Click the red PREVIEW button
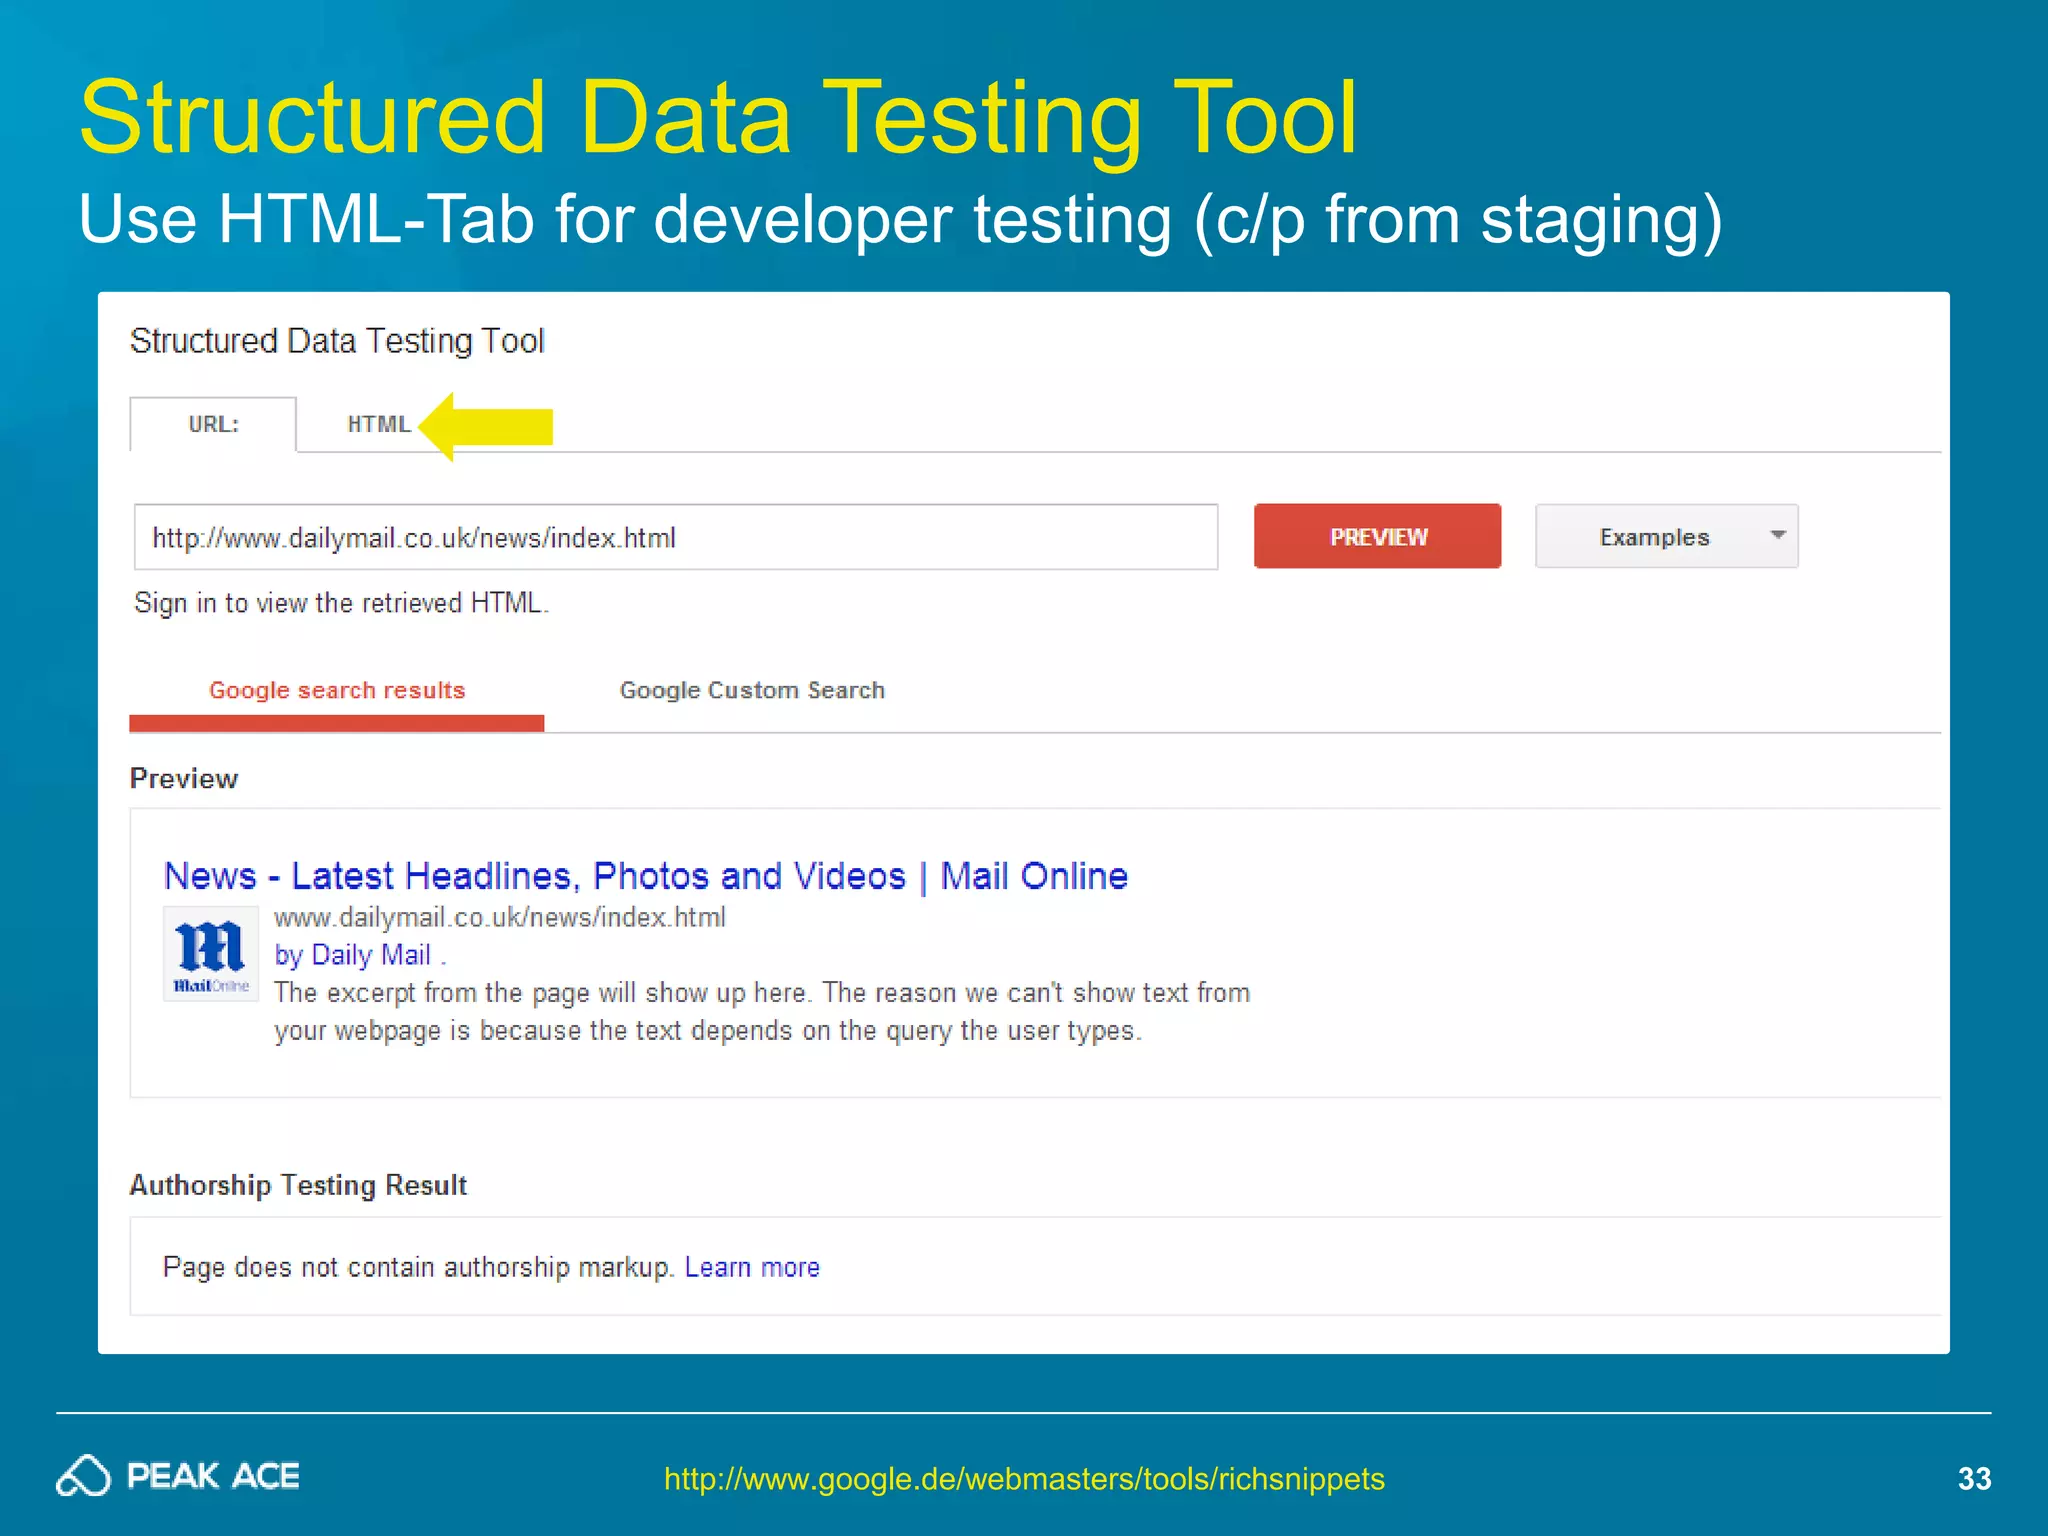This screenshot has width=2048, height=1536. (x=1377, y=536)
